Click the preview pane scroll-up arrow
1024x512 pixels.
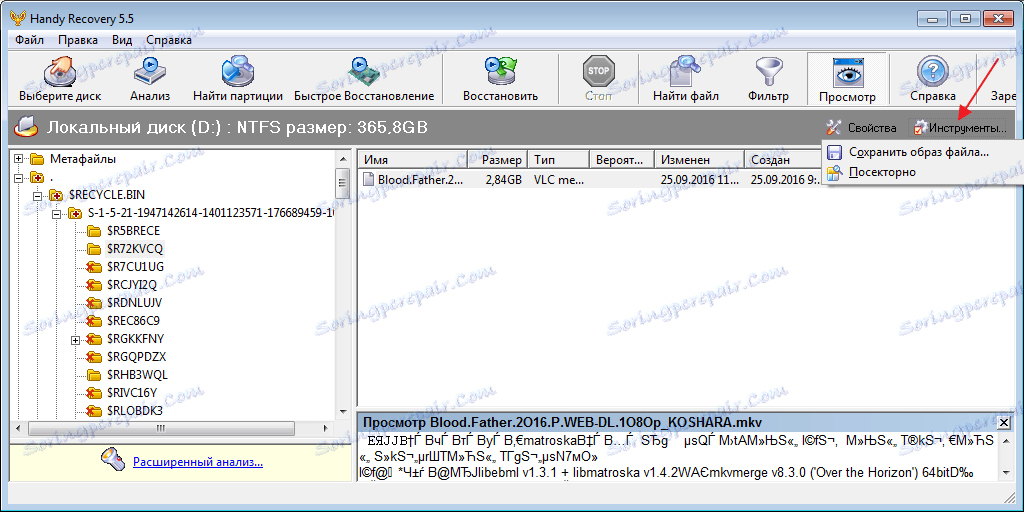click(x=1004, y=440)
